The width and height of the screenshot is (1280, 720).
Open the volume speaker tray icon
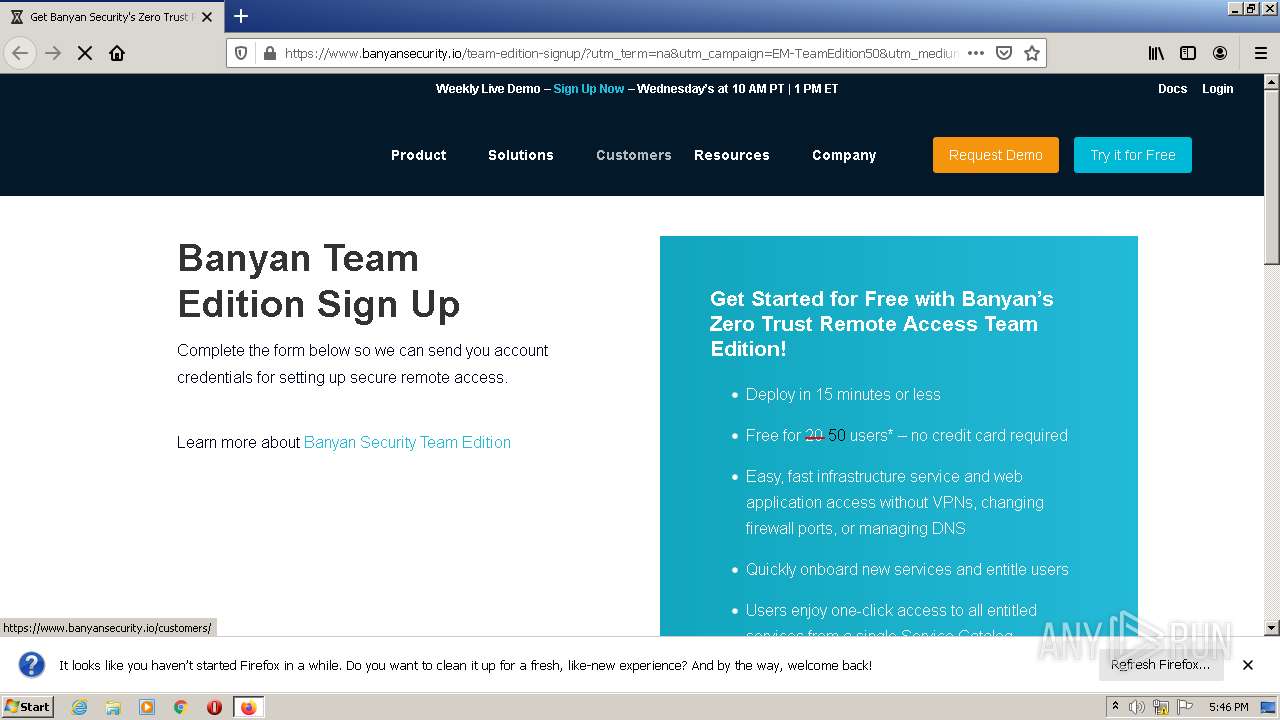pyautogui.click(x=1137, y=707)
